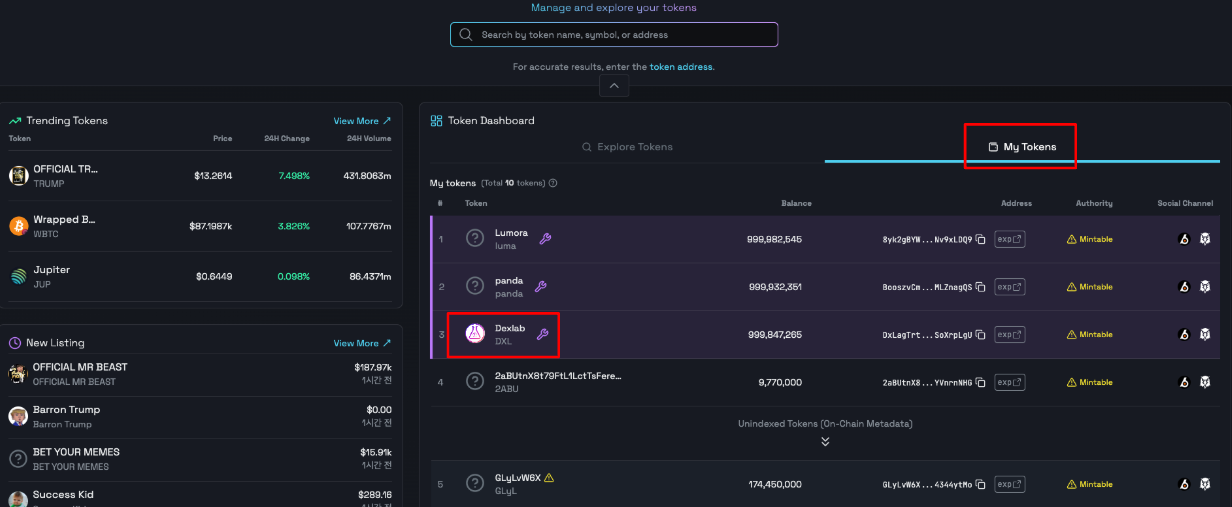Open manage wrench for Dexlab token
Viewport: 1232px width, 507px height.
coord(543,334)
